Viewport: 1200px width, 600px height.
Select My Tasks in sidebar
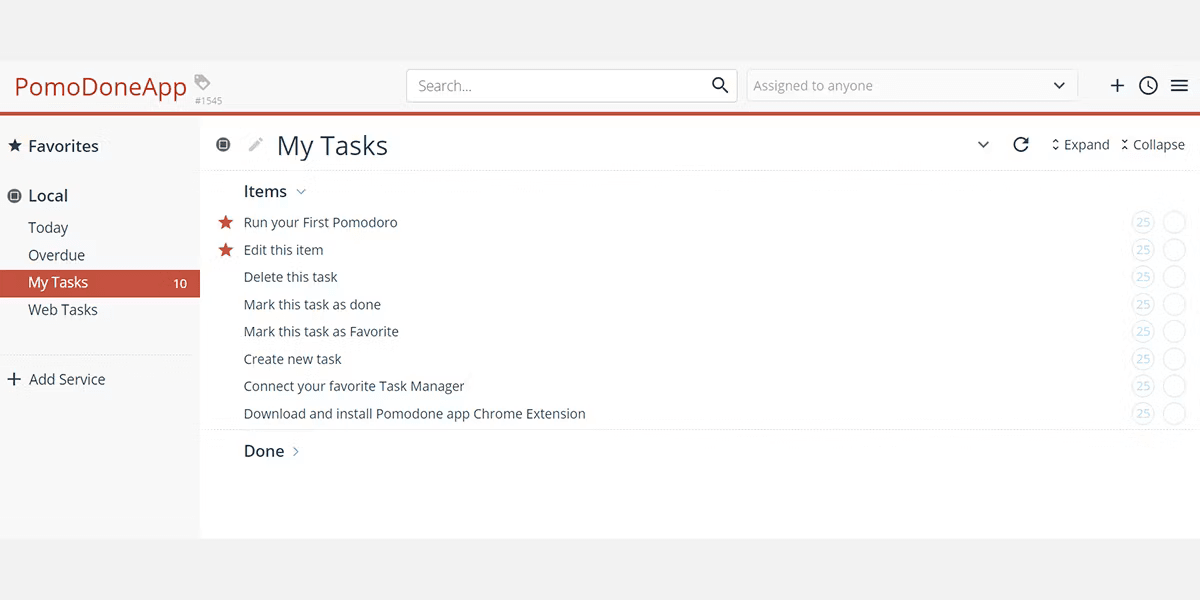(100, 283)
